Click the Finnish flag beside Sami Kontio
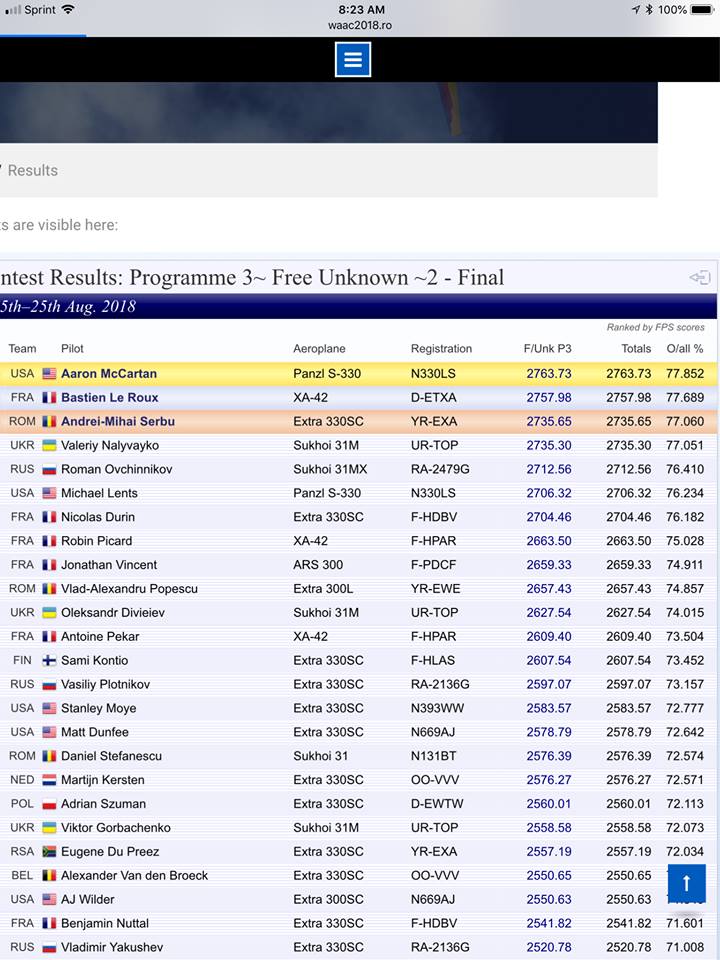 point(49,661)
